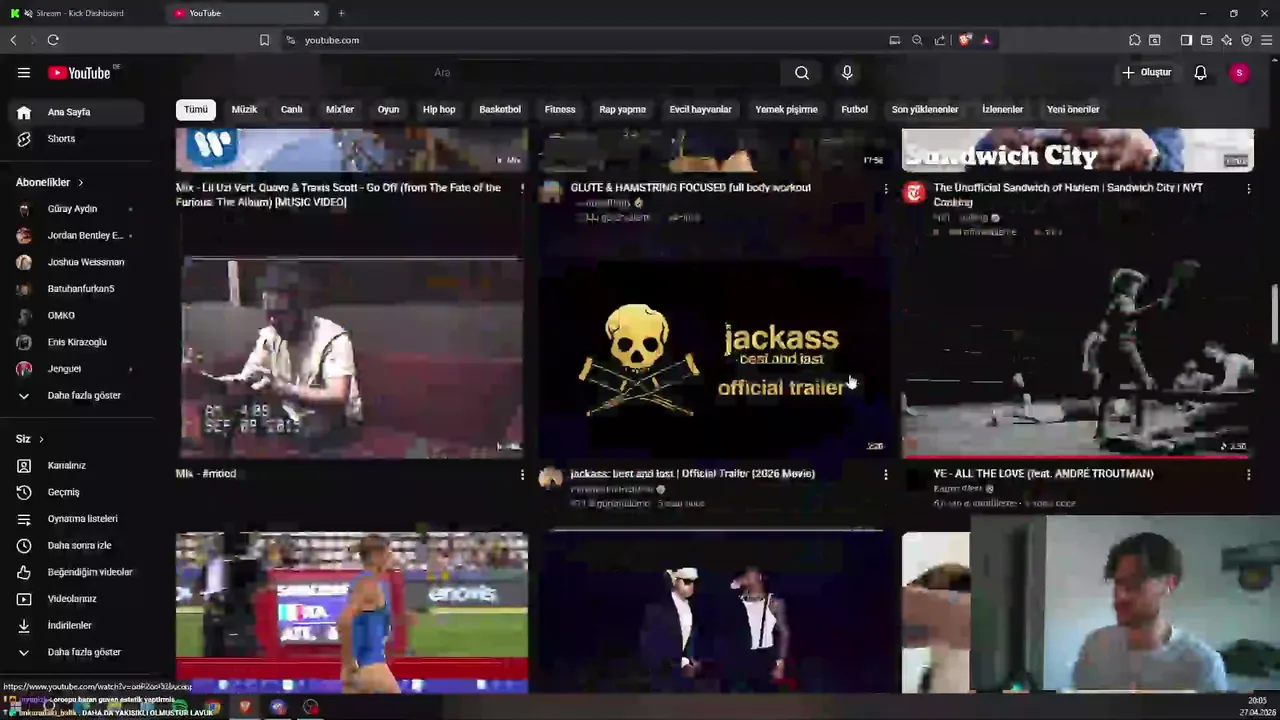Screen dimensions: 1280x720
Task: Click the VPN shield icon in toolbar
Action: 1246,40
